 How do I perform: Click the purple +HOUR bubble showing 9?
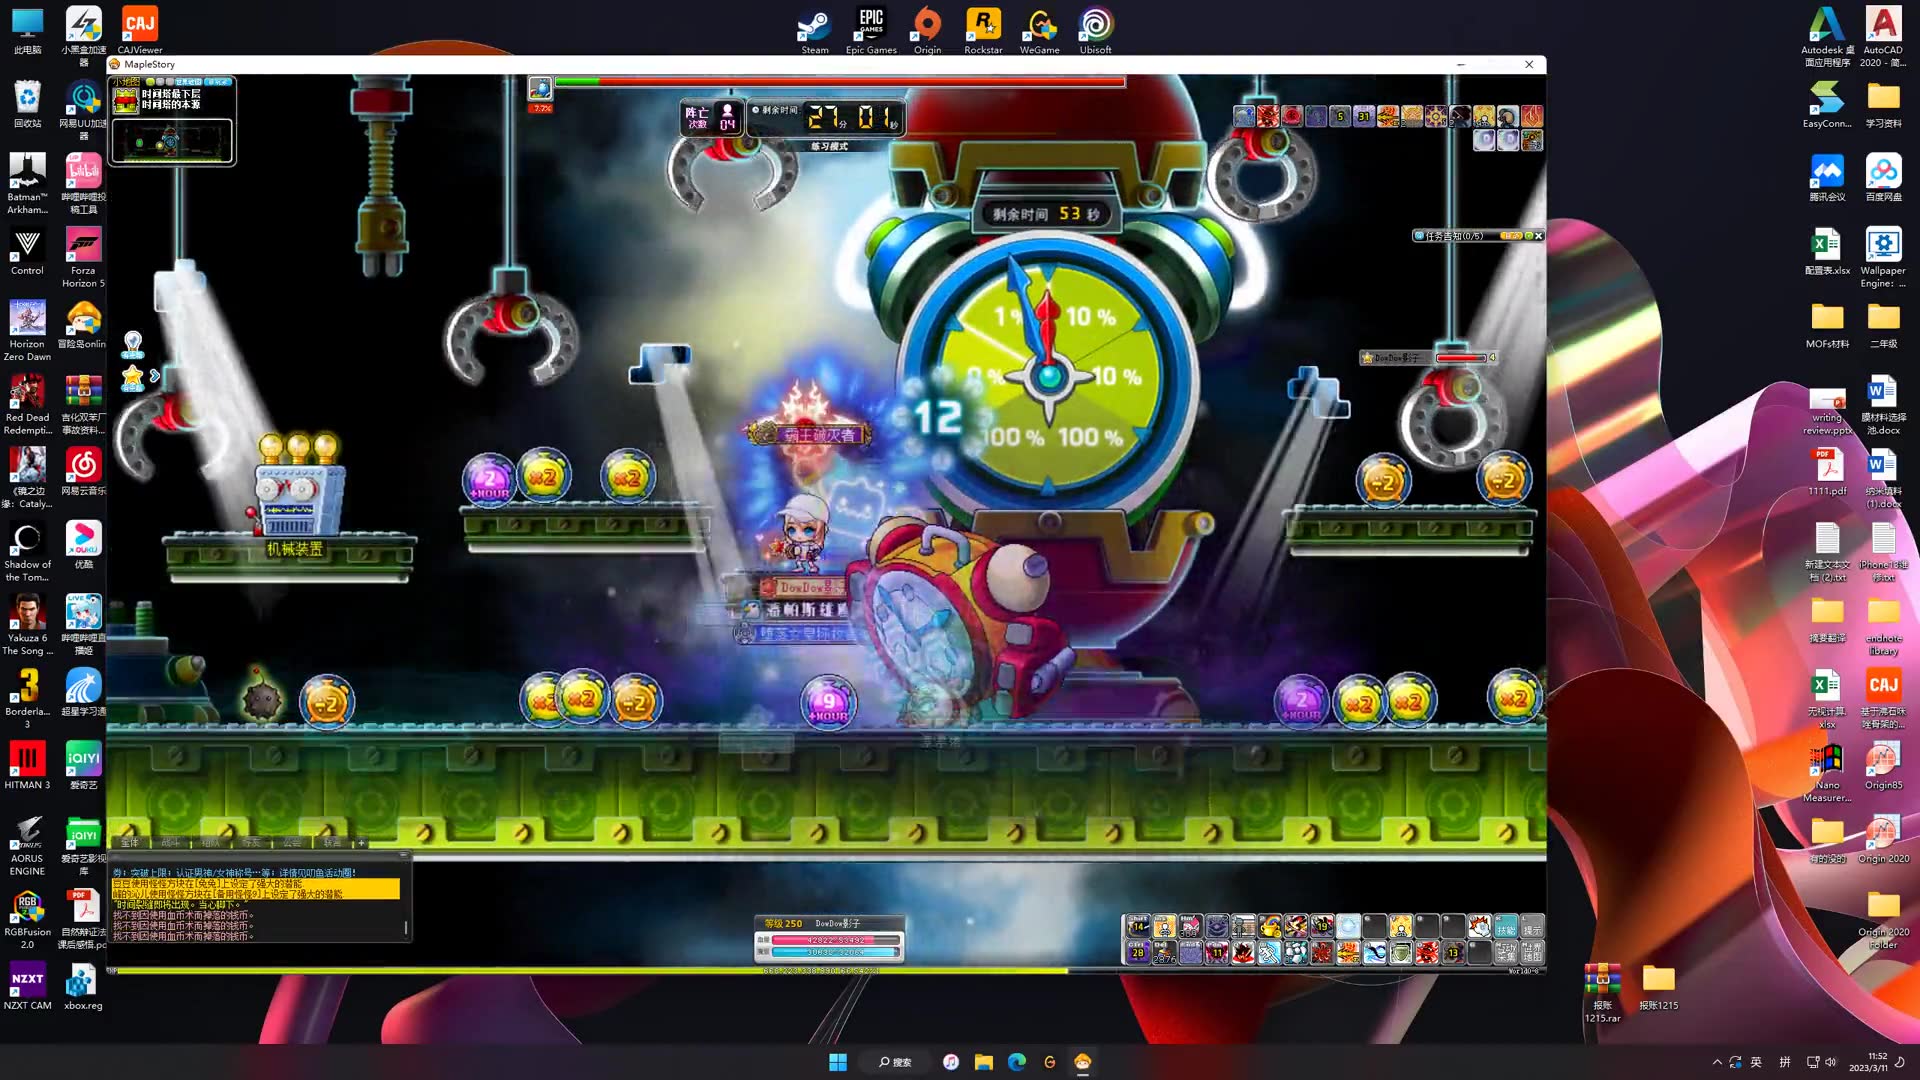pyautogui.click(x=829, y=702)
